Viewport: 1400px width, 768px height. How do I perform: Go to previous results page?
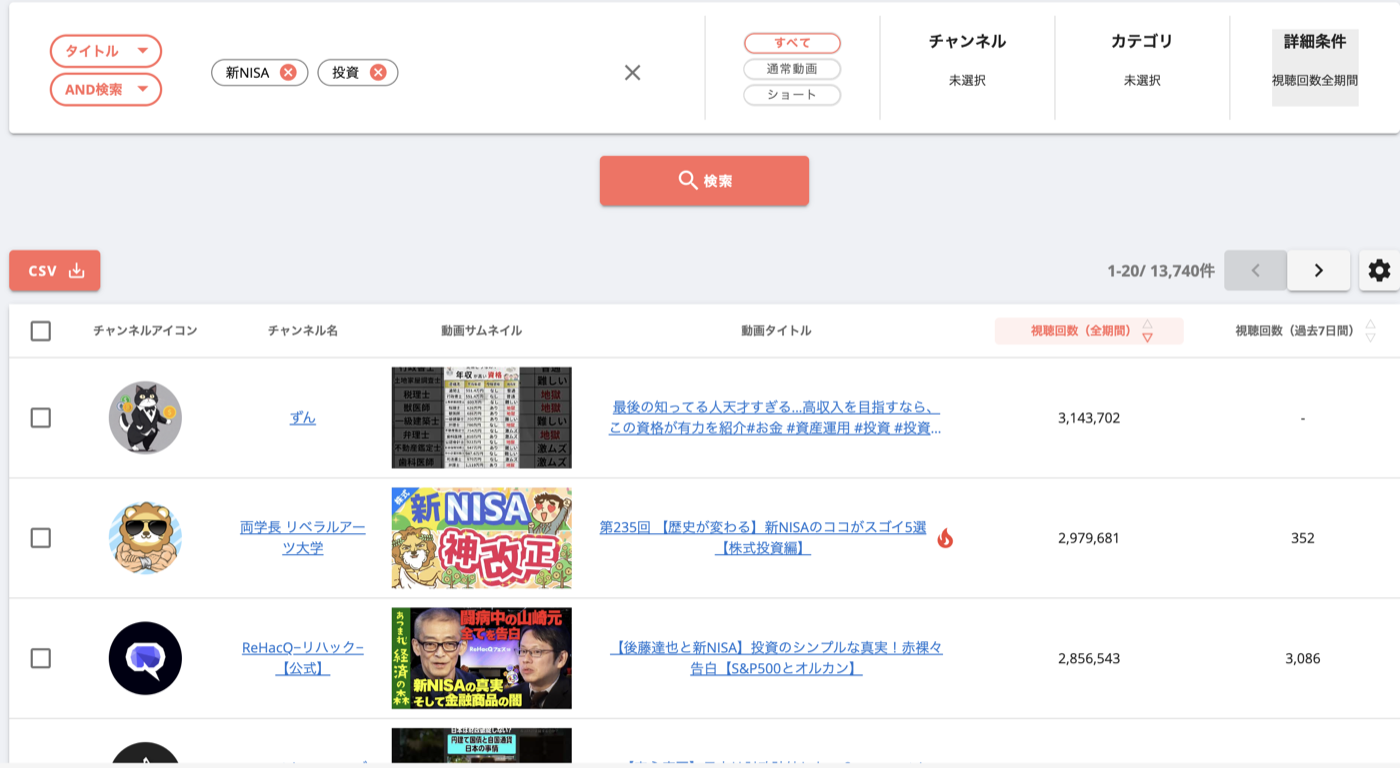click(1255, 270)
